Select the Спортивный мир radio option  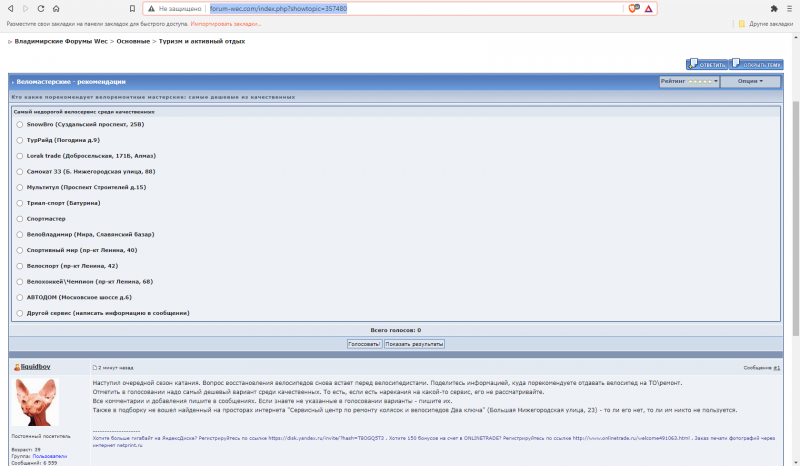coord(20,251)
